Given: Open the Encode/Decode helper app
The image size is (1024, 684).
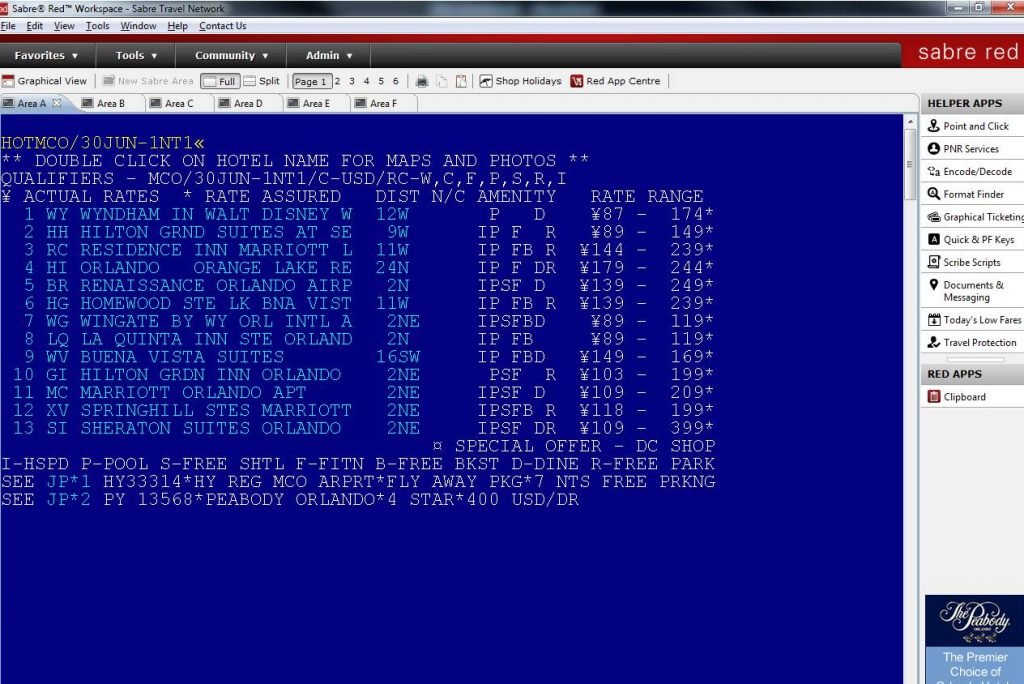Looking at the screenshot, I should [x=970, y=171].
